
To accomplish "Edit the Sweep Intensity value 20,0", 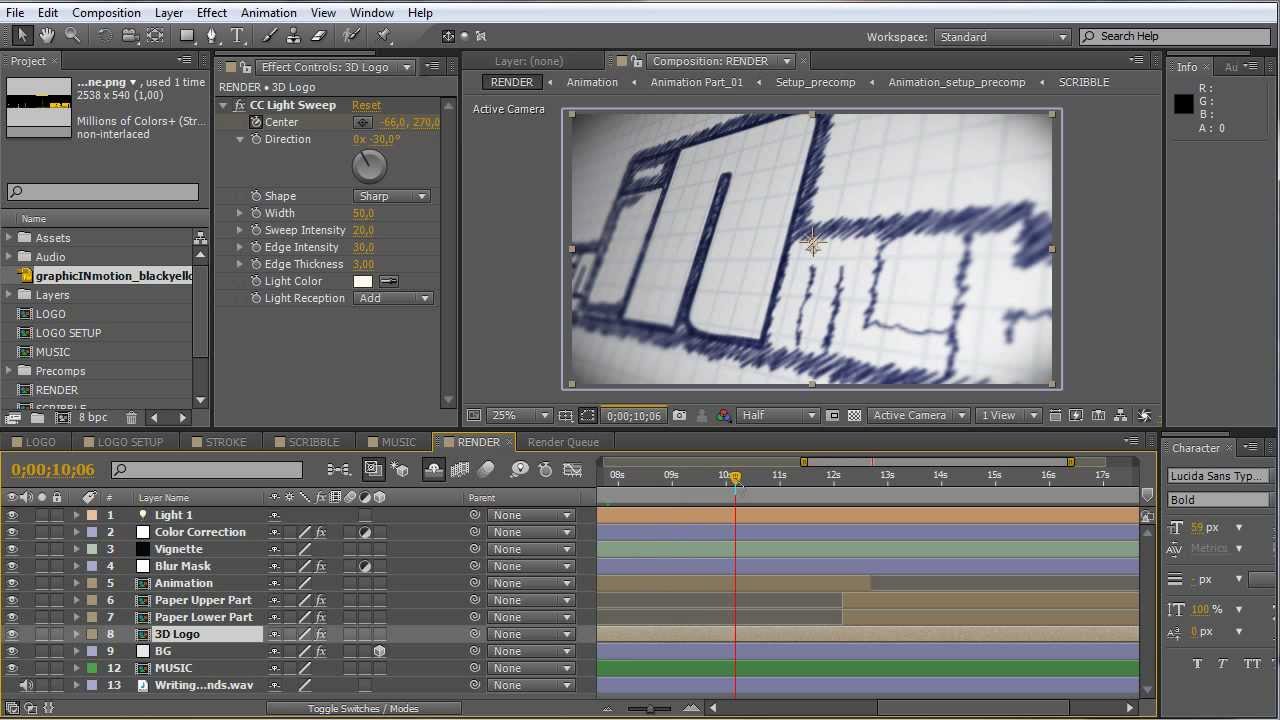I will [363, 230].
